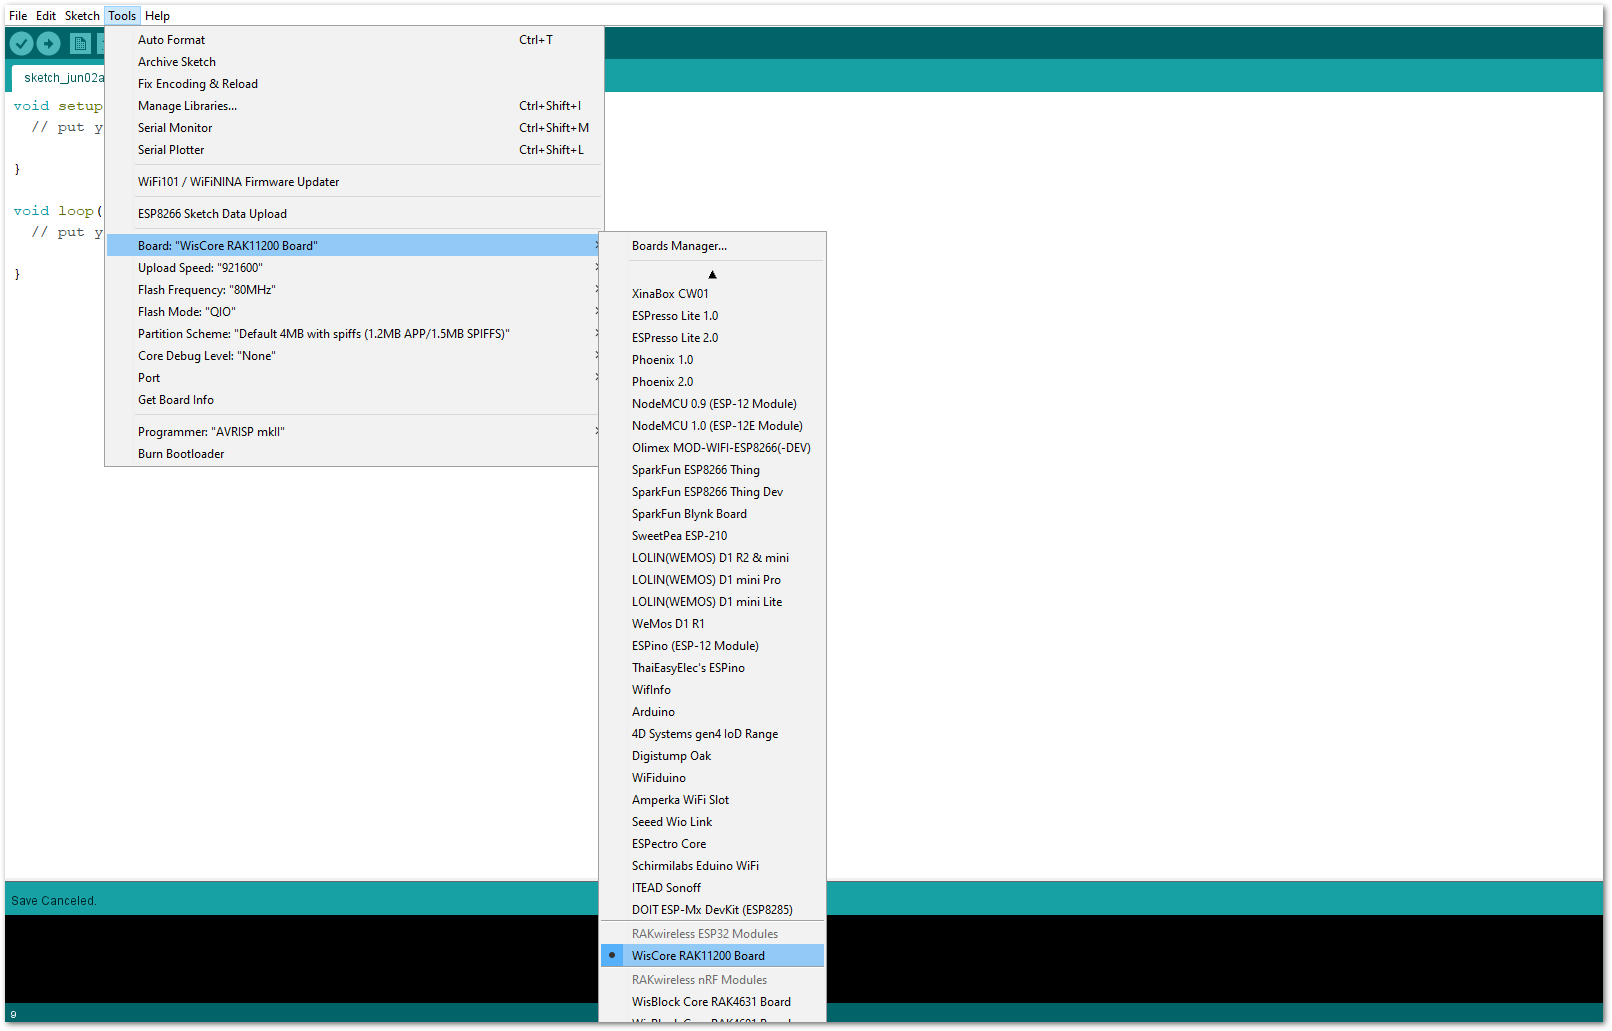
Task: Click the New sketch toolbar icon
Action: 81,44
